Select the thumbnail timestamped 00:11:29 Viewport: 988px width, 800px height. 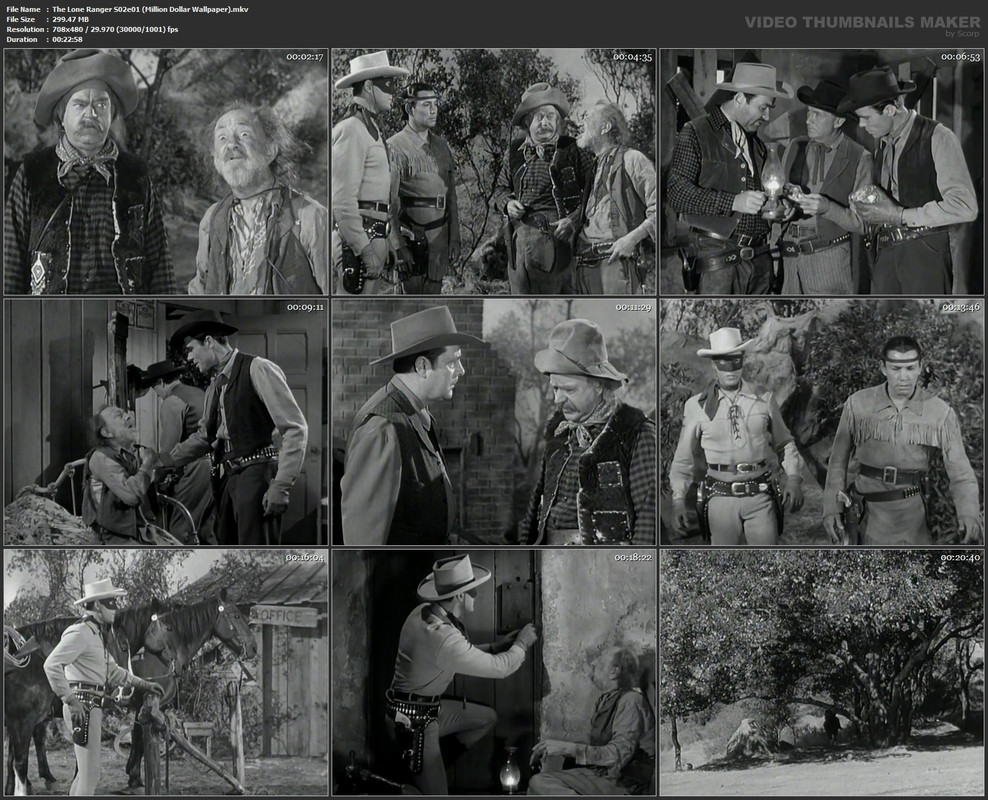tap(494, 422)
